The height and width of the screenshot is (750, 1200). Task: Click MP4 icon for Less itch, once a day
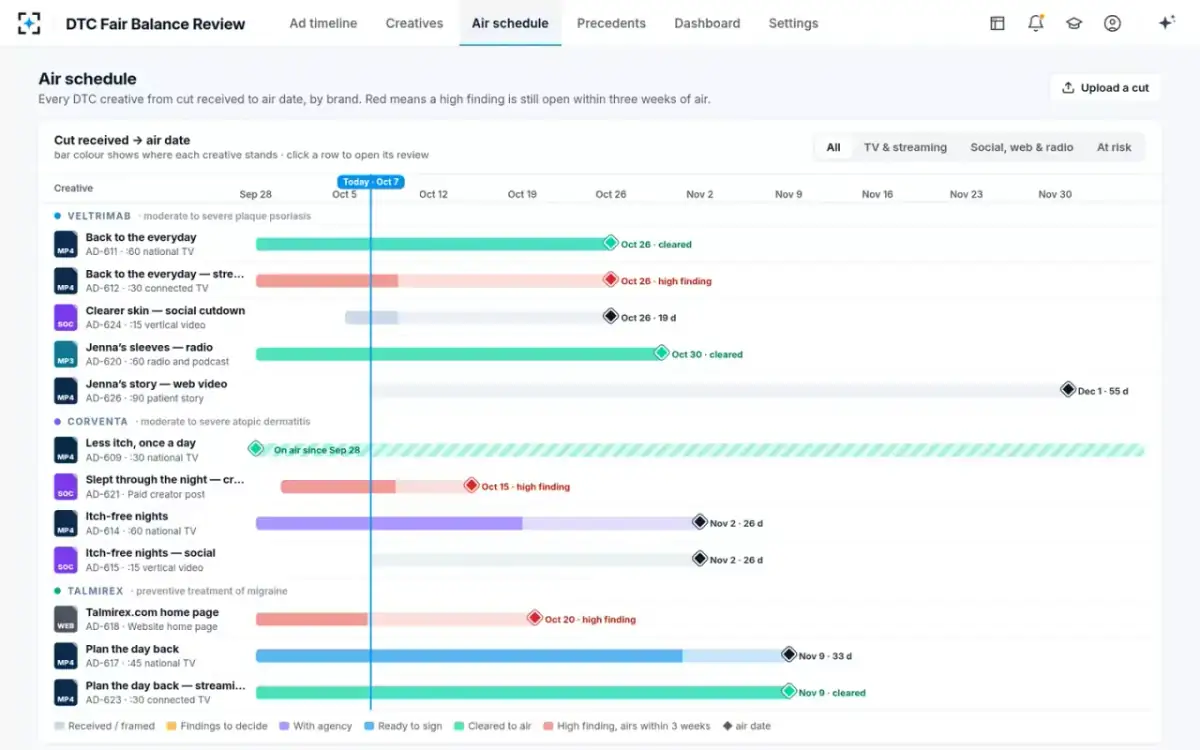click(x=65, y=450)
